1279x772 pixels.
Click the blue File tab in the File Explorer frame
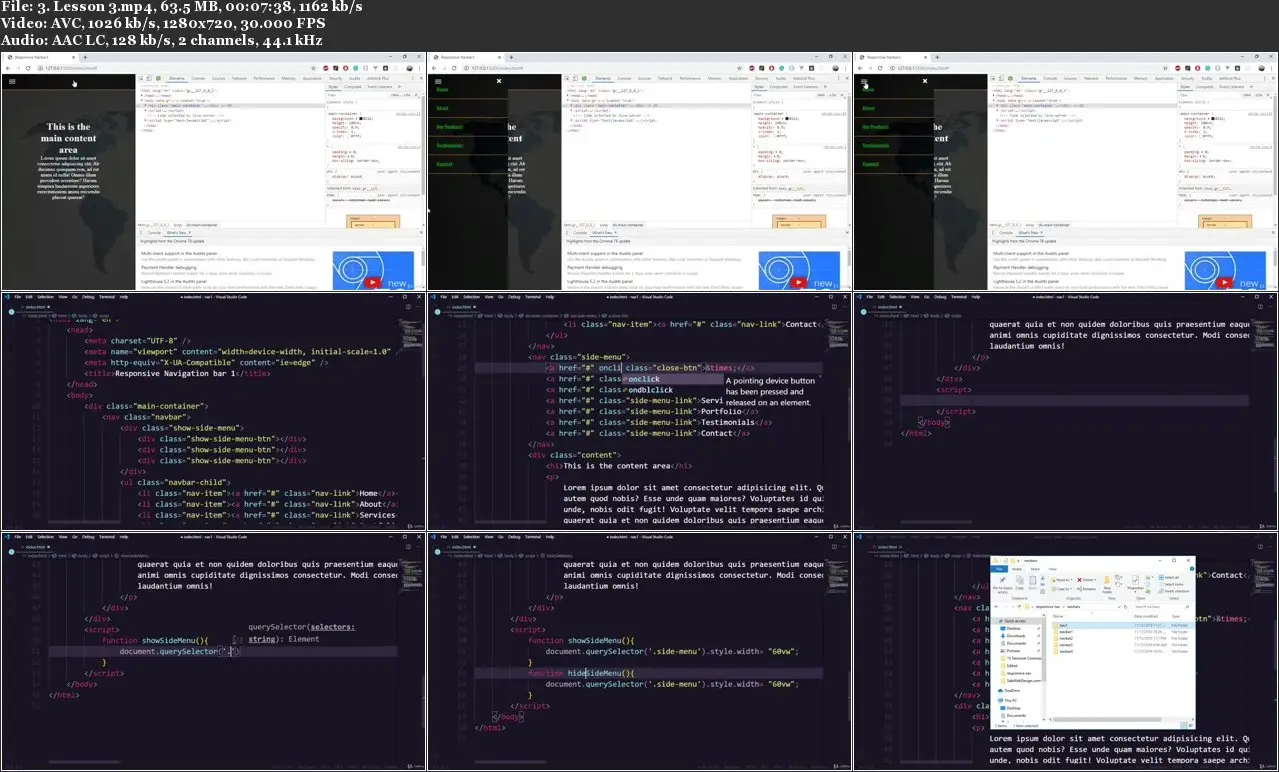tap(999, 569)
